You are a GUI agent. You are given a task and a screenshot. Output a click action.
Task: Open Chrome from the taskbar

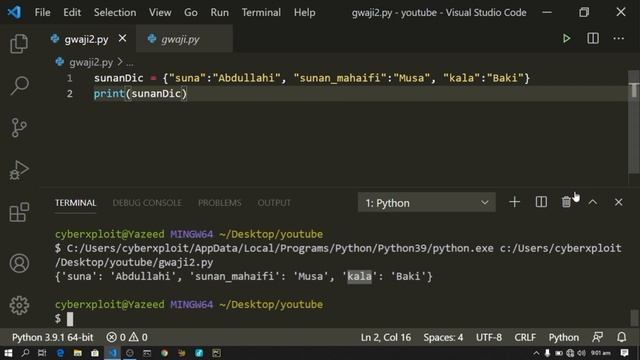164,353
